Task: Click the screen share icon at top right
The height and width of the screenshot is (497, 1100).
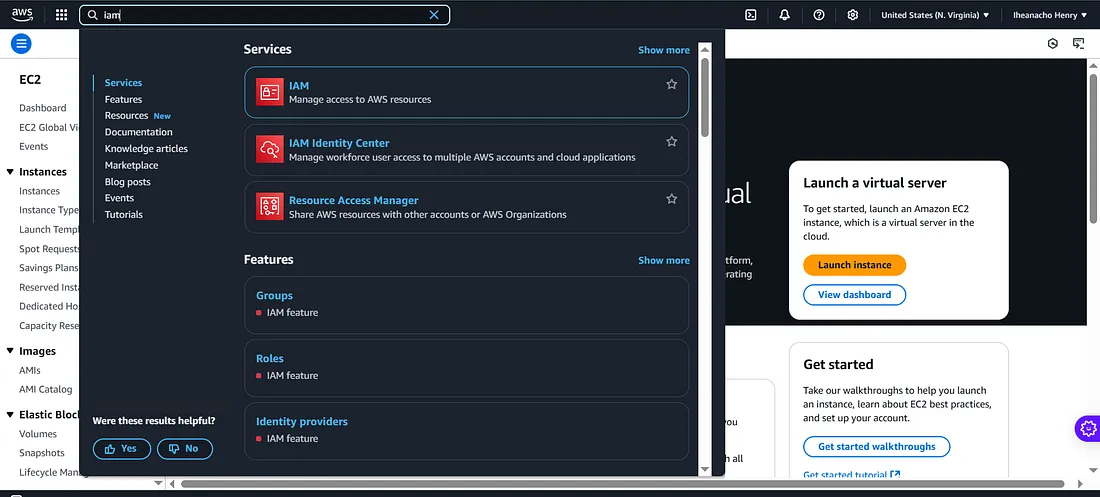Action: point(1078,44)
